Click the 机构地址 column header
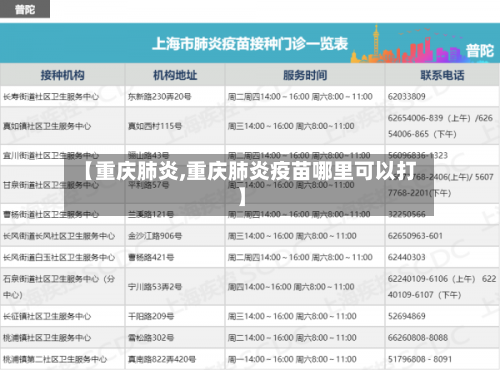Image resolution: width=500 pixels, height=370 pixels. click(175, 75)
